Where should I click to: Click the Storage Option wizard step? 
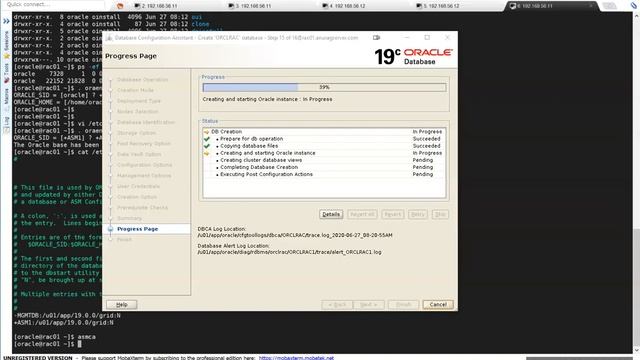pyautogui.click(x=136, y=133)
